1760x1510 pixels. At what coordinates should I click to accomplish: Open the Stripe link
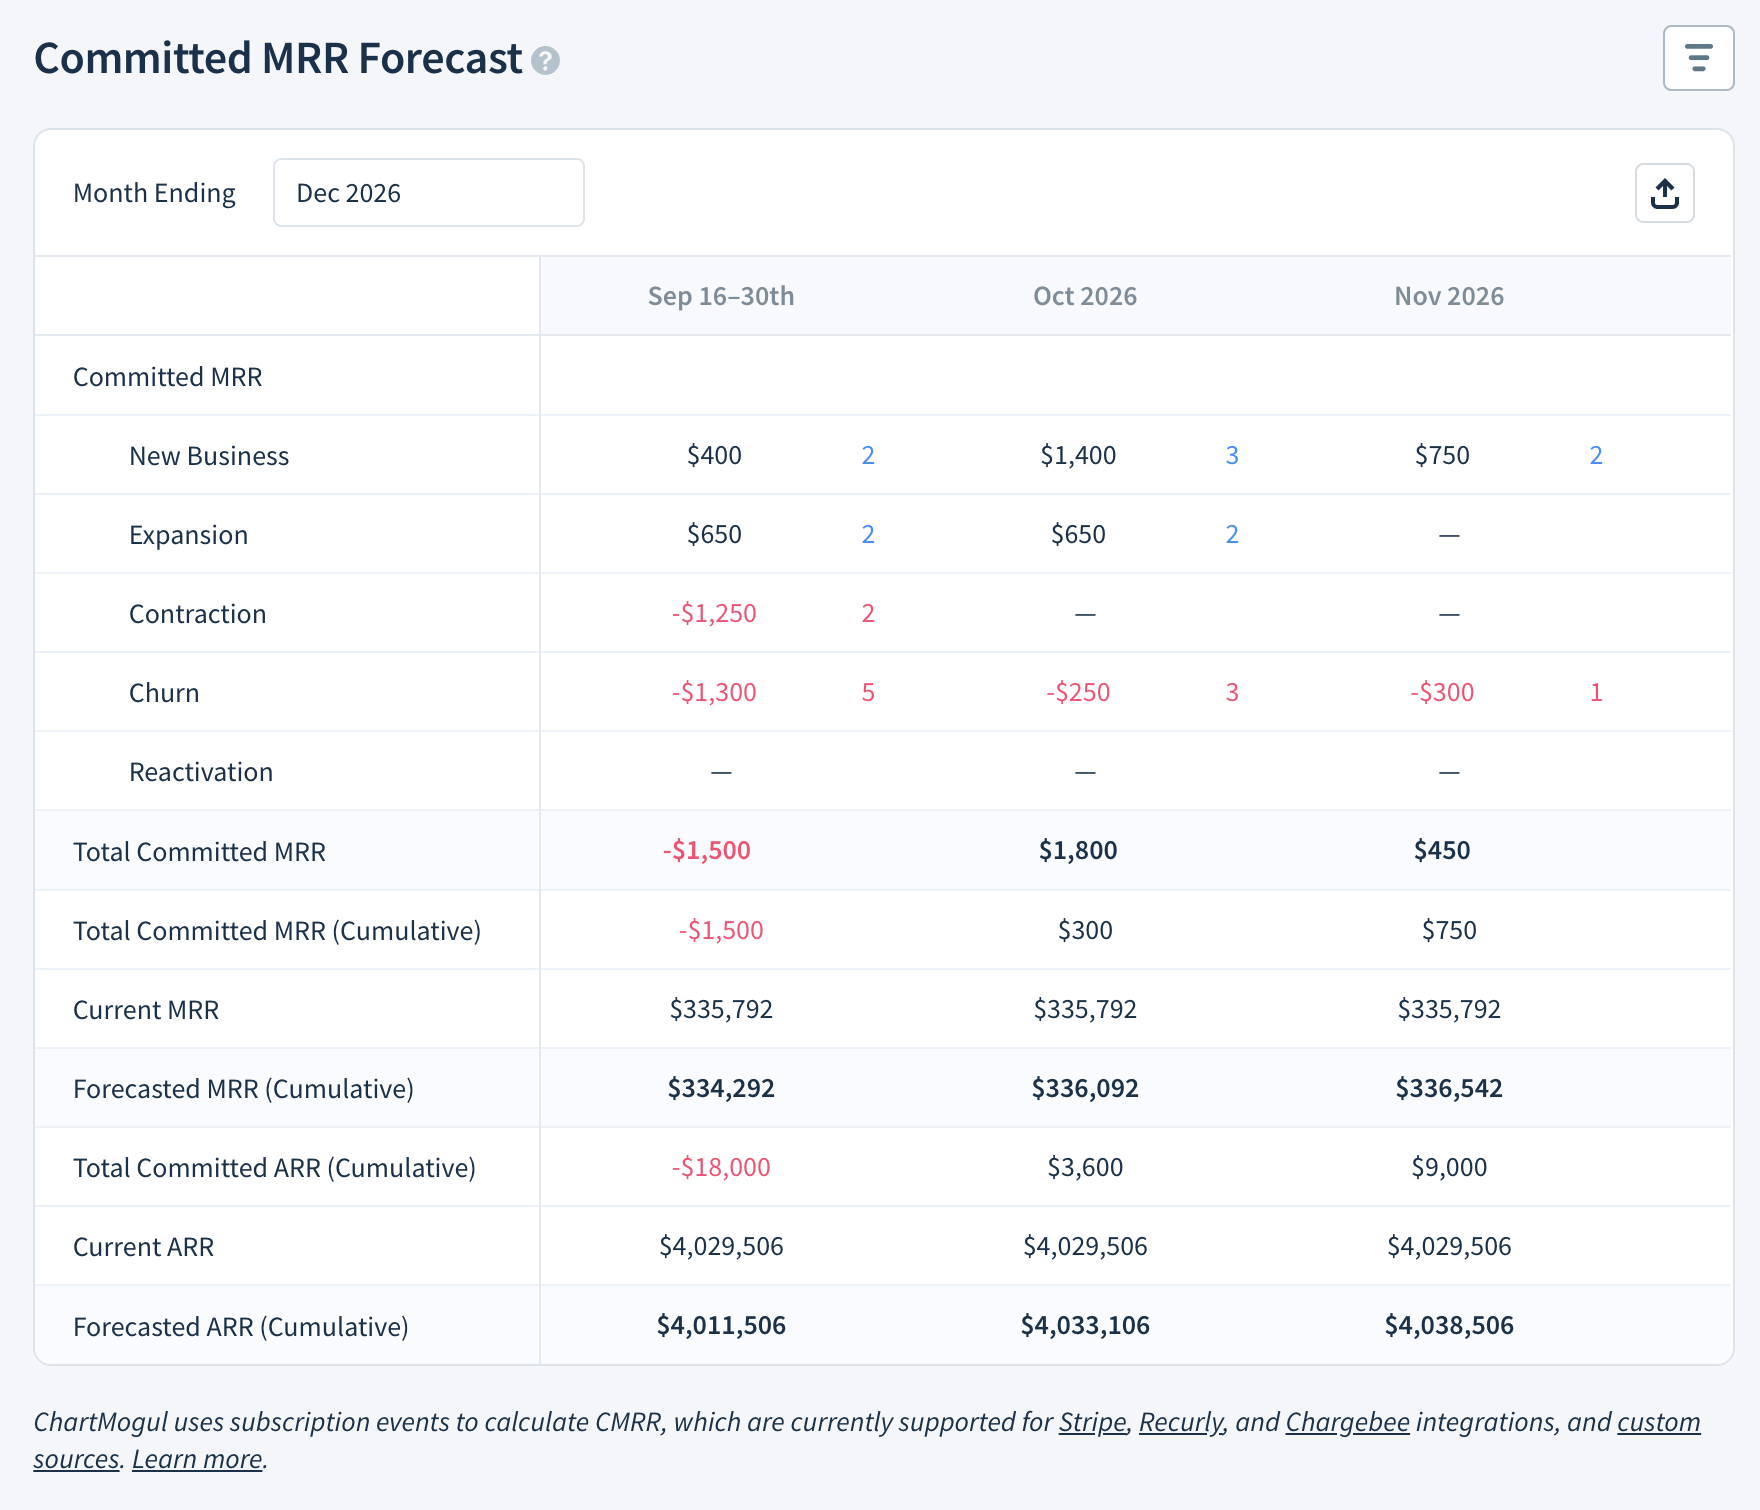point(1092,1422)
